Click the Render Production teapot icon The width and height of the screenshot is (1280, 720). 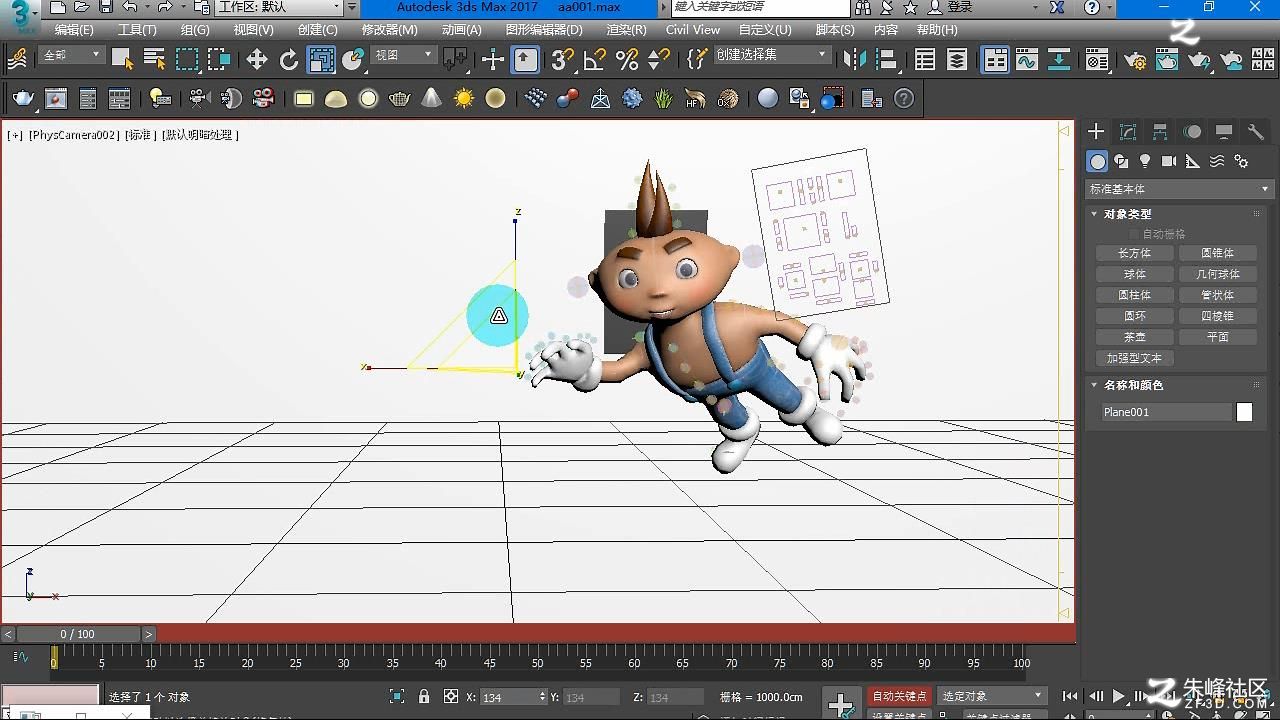tap(1199, 59)
